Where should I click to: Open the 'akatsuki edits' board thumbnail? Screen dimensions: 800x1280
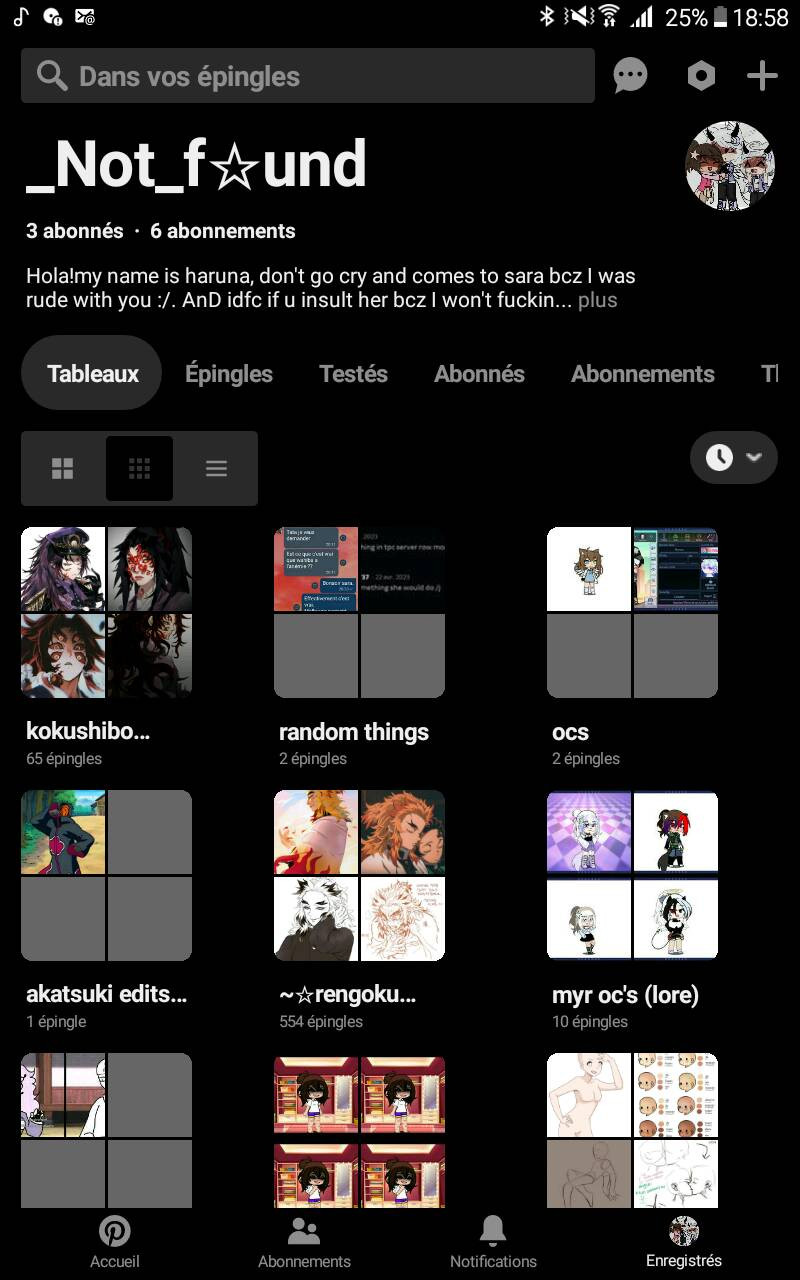point(106,875)
